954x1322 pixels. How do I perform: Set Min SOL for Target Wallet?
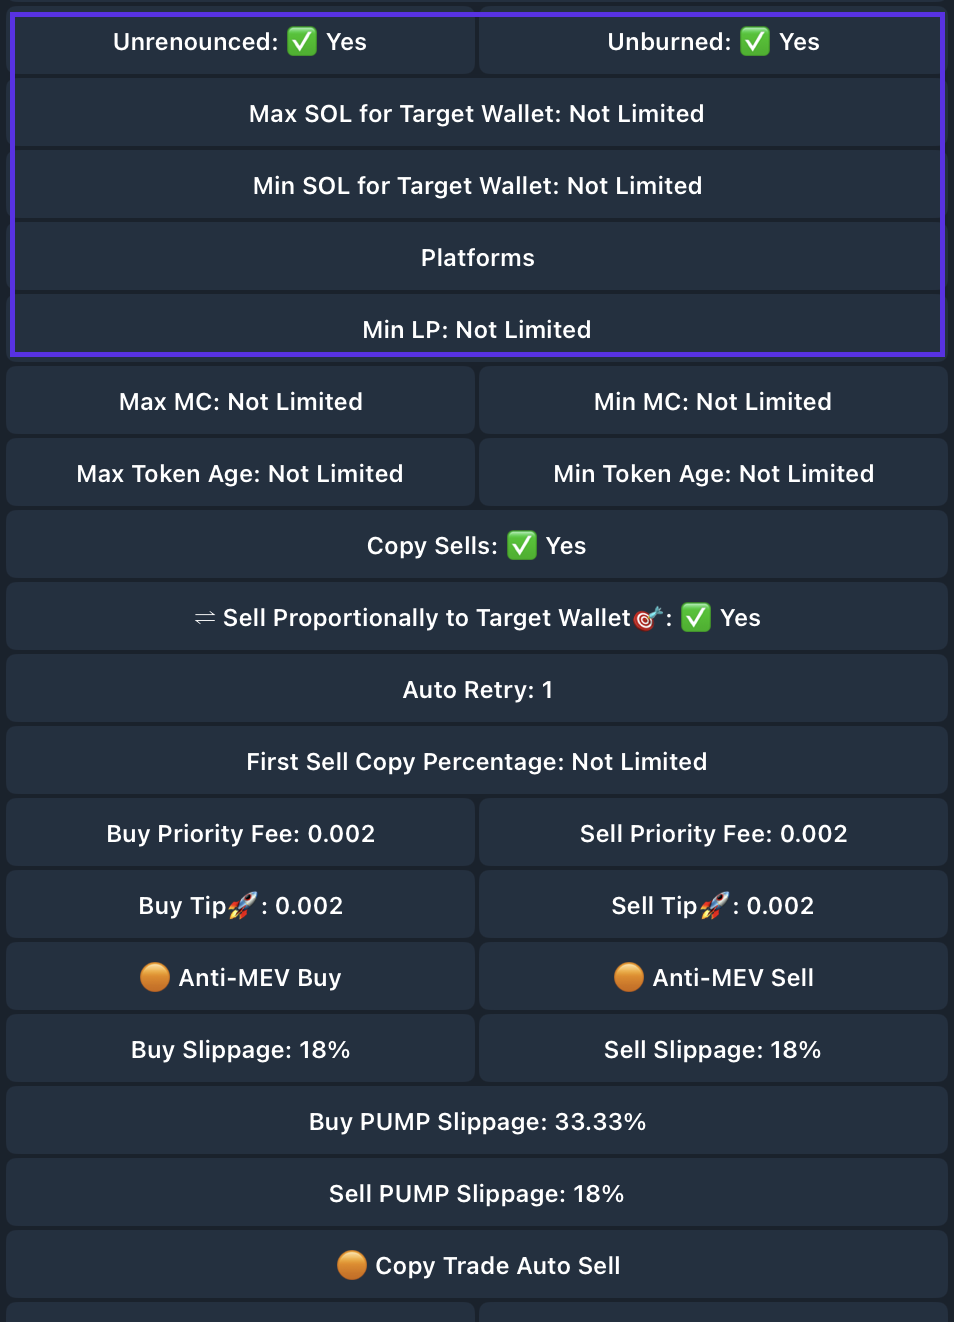(477, 186)
